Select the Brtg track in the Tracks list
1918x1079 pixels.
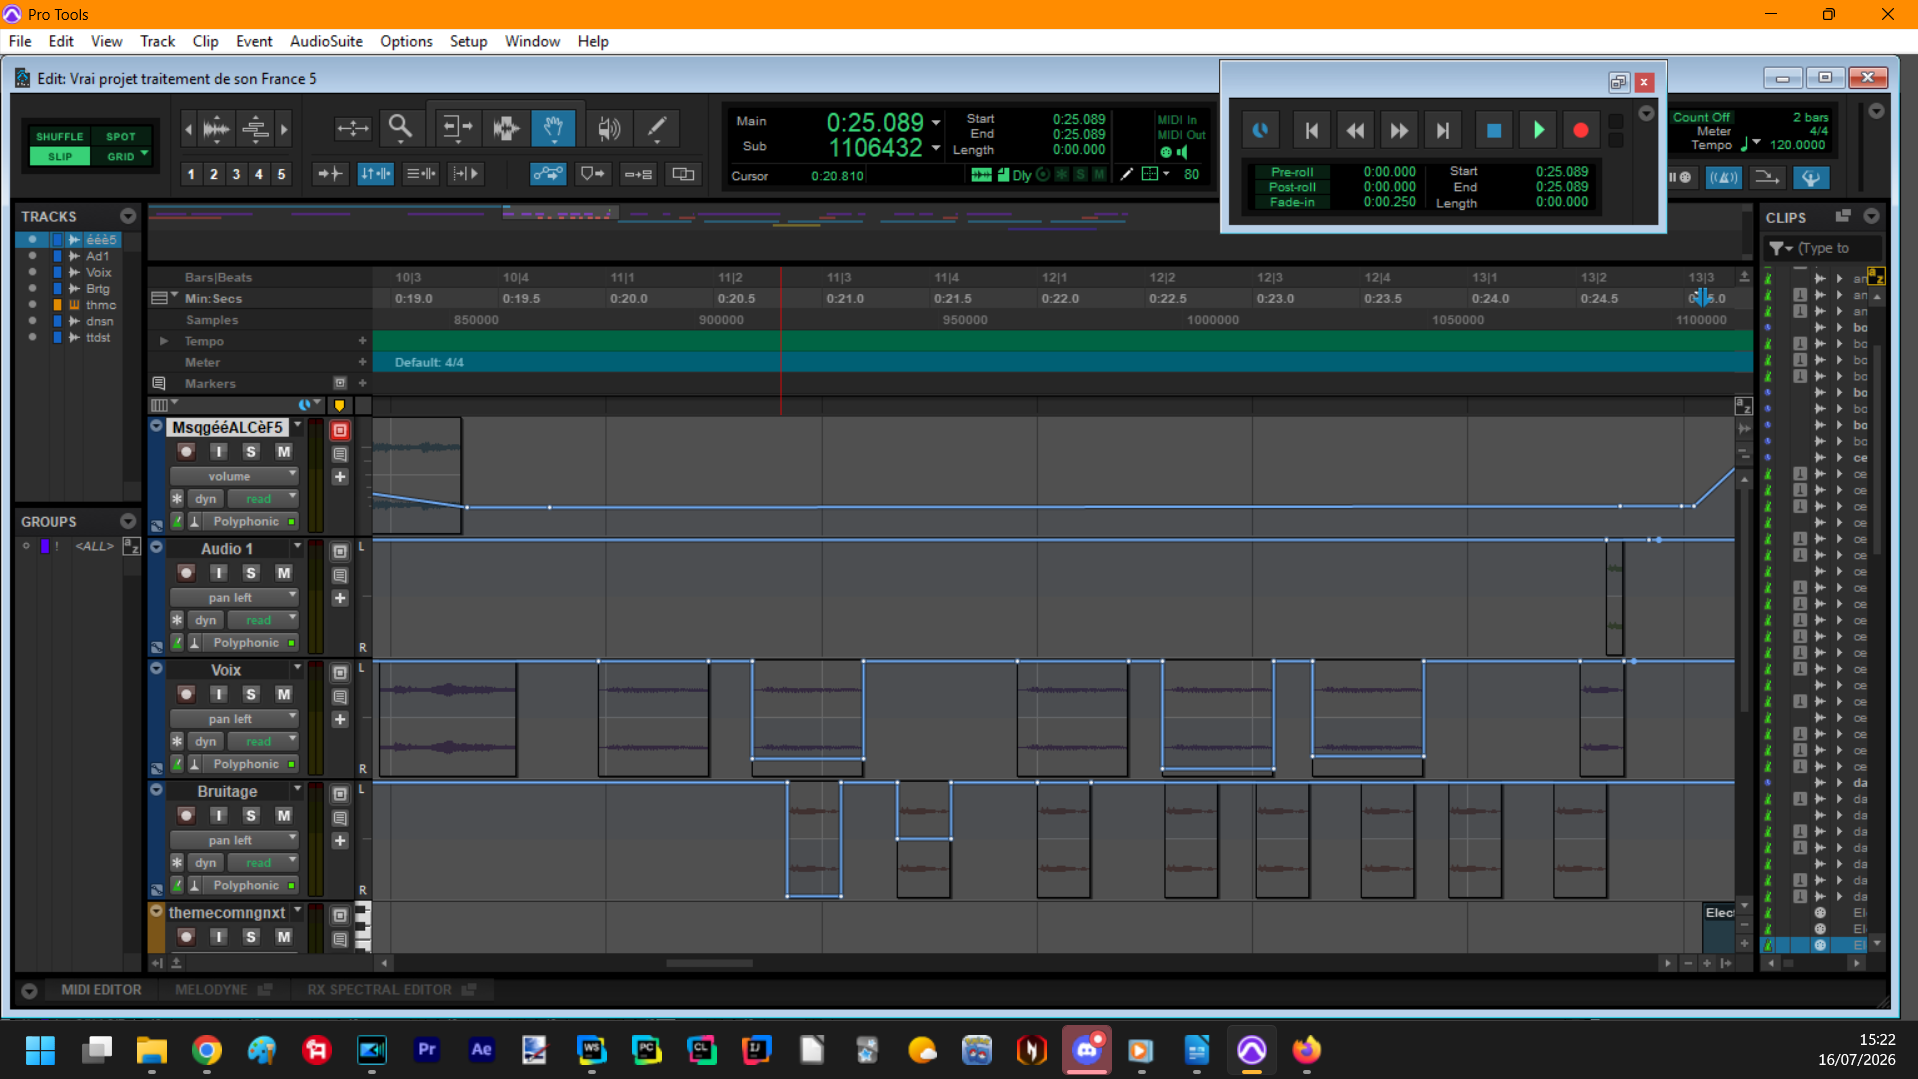click(98, 289)
